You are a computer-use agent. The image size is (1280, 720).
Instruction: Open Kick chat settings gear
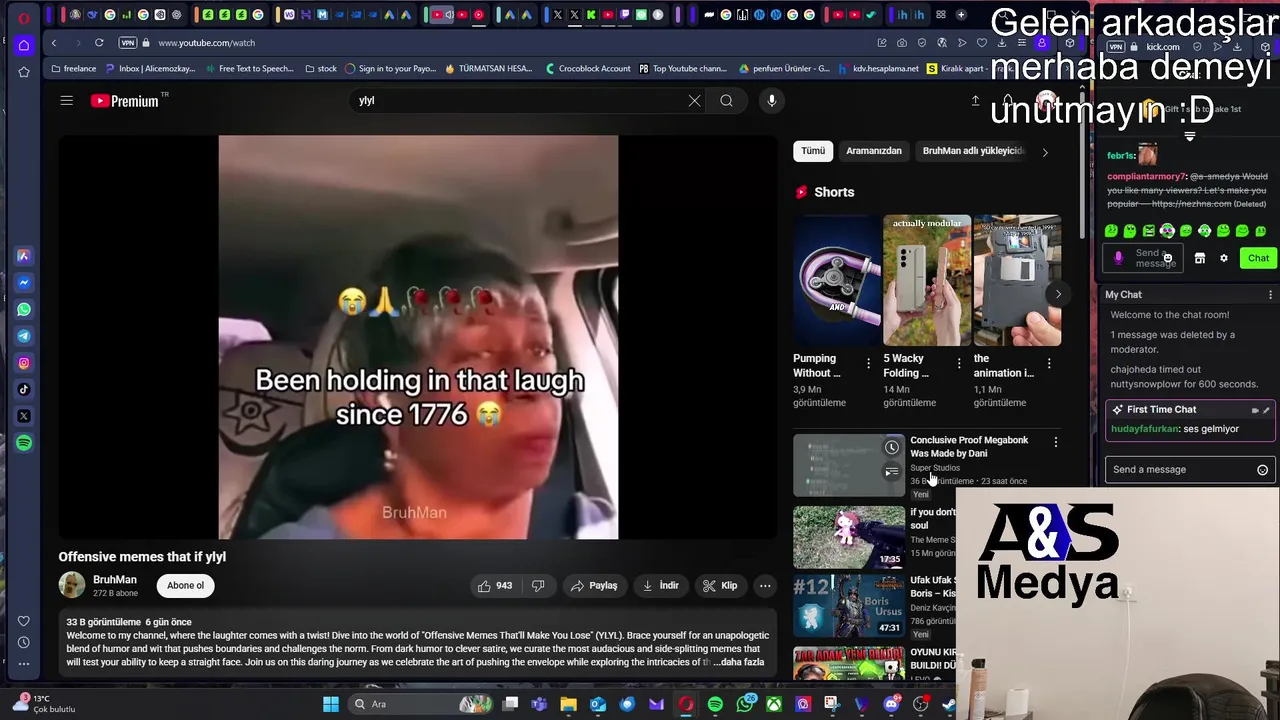pos(1223,258)
